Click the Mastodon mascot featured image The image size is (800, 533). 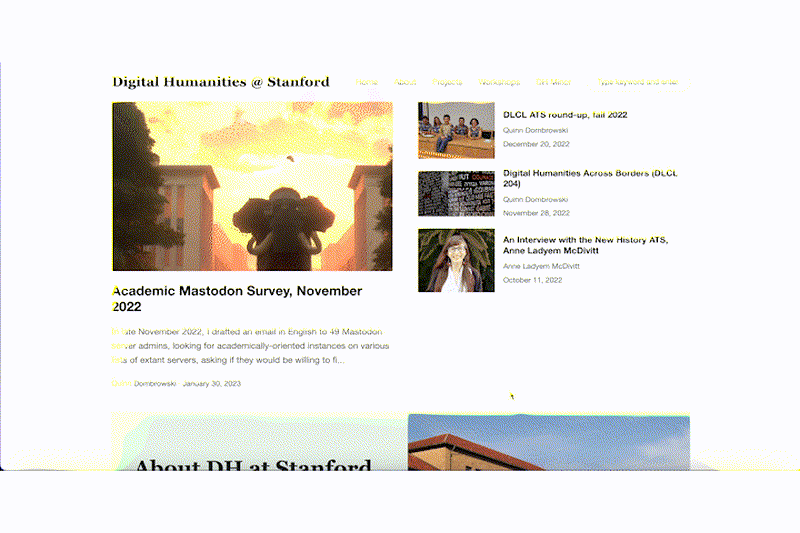tap(252, 186)
